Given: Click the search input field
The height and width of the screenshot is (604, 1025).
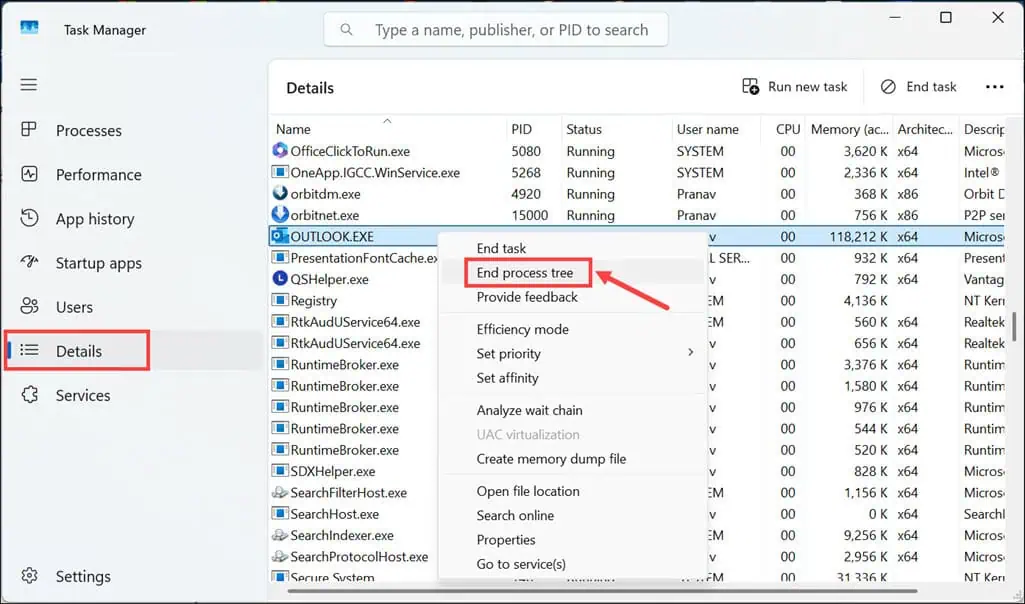Looking at the screenshot, I should [x=496, y=29].
